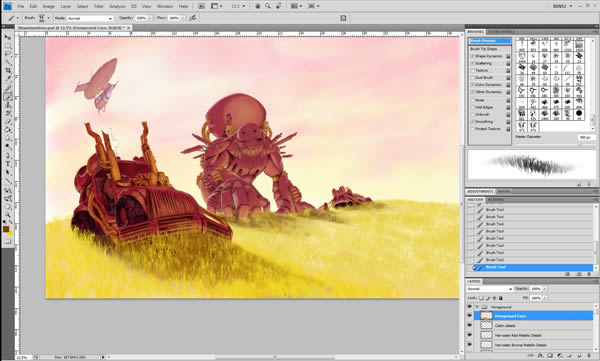Select the Gradient tool

pos(8,130)
